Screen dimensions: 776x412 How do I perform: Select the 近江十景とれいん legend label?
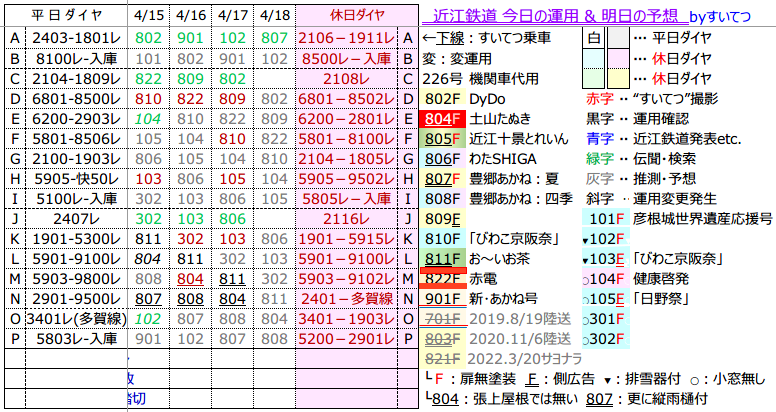(518, 139)
